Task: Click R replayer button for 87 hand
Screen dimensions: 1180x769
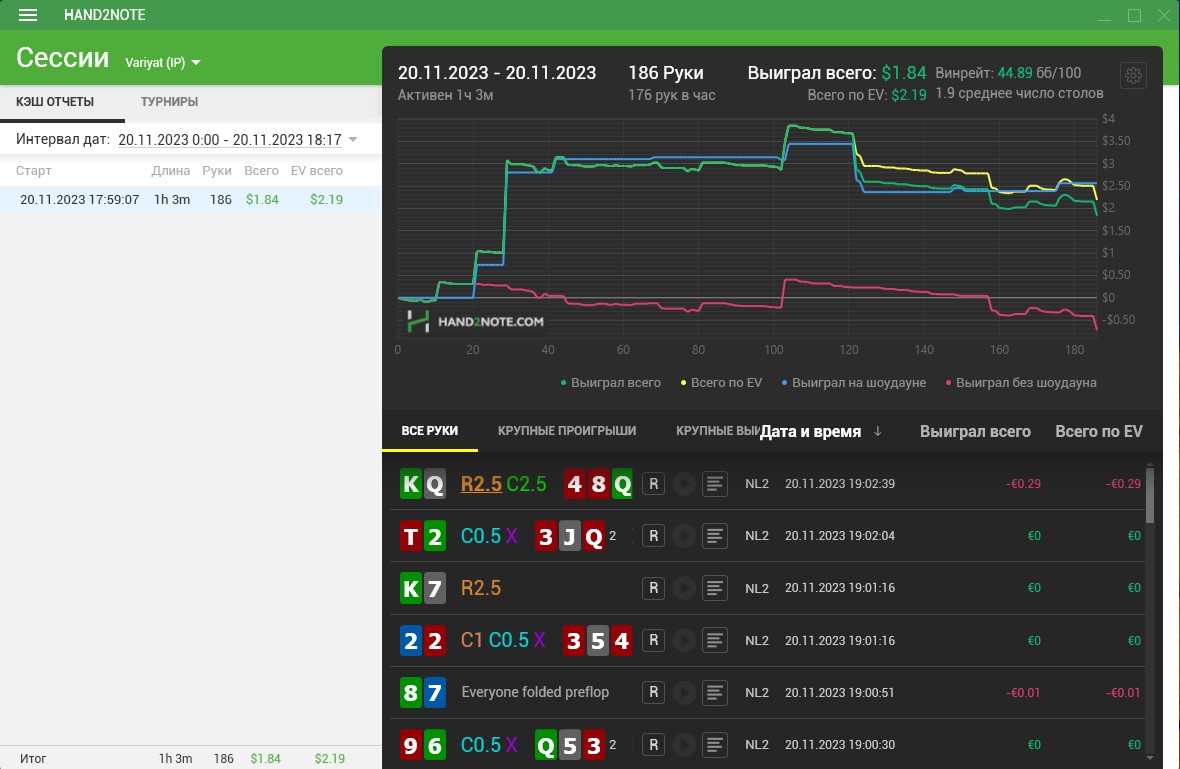Action: [653, 692]
